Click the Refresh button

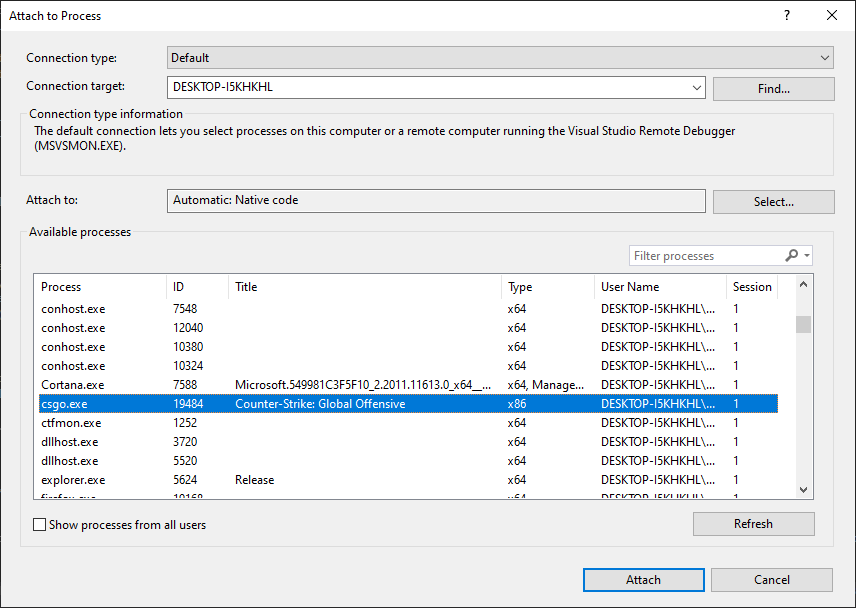click(x=753, y=524)
